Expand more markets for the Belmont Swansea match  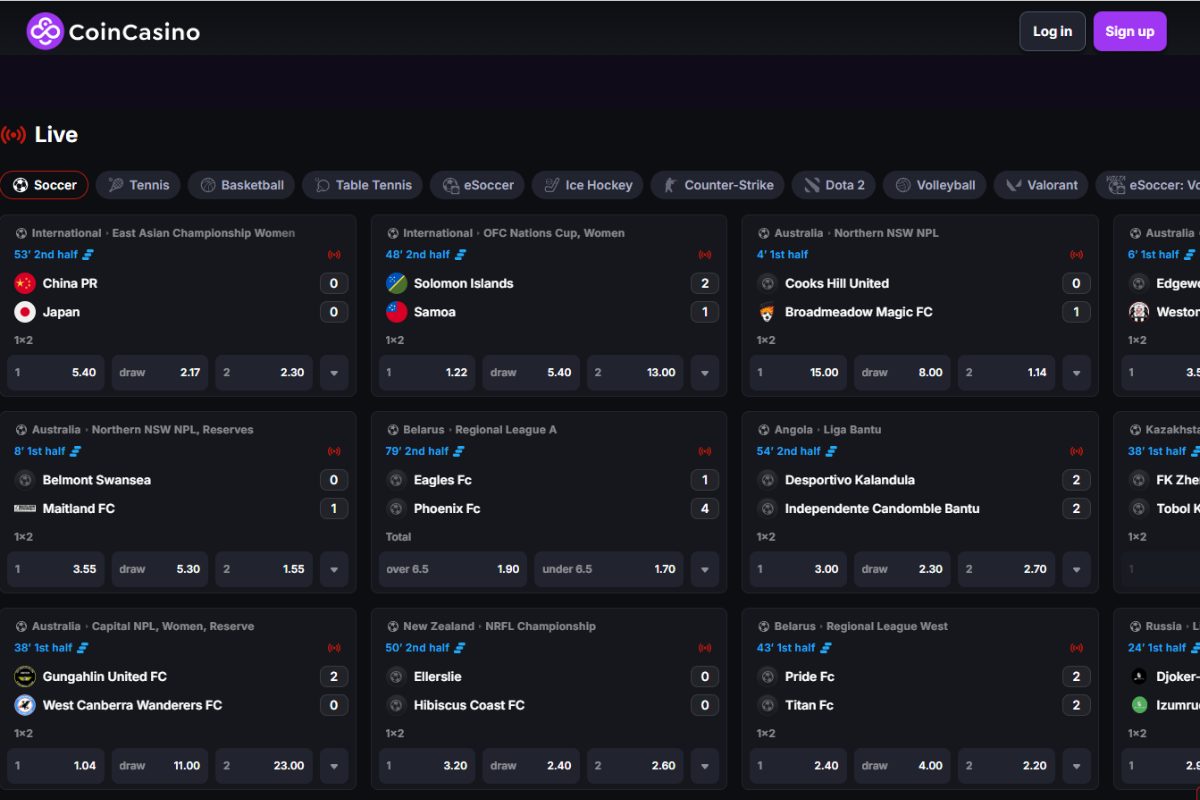tap(334, 569)
